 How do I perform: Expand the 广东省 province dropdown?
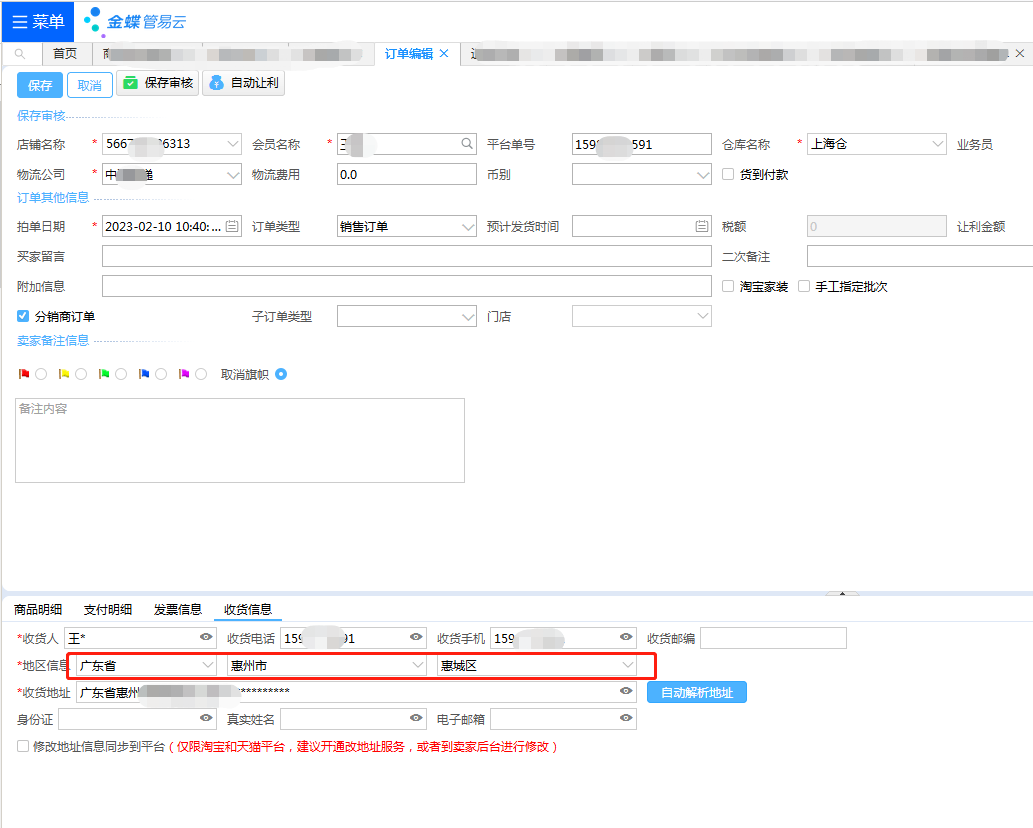coord(207,665)
